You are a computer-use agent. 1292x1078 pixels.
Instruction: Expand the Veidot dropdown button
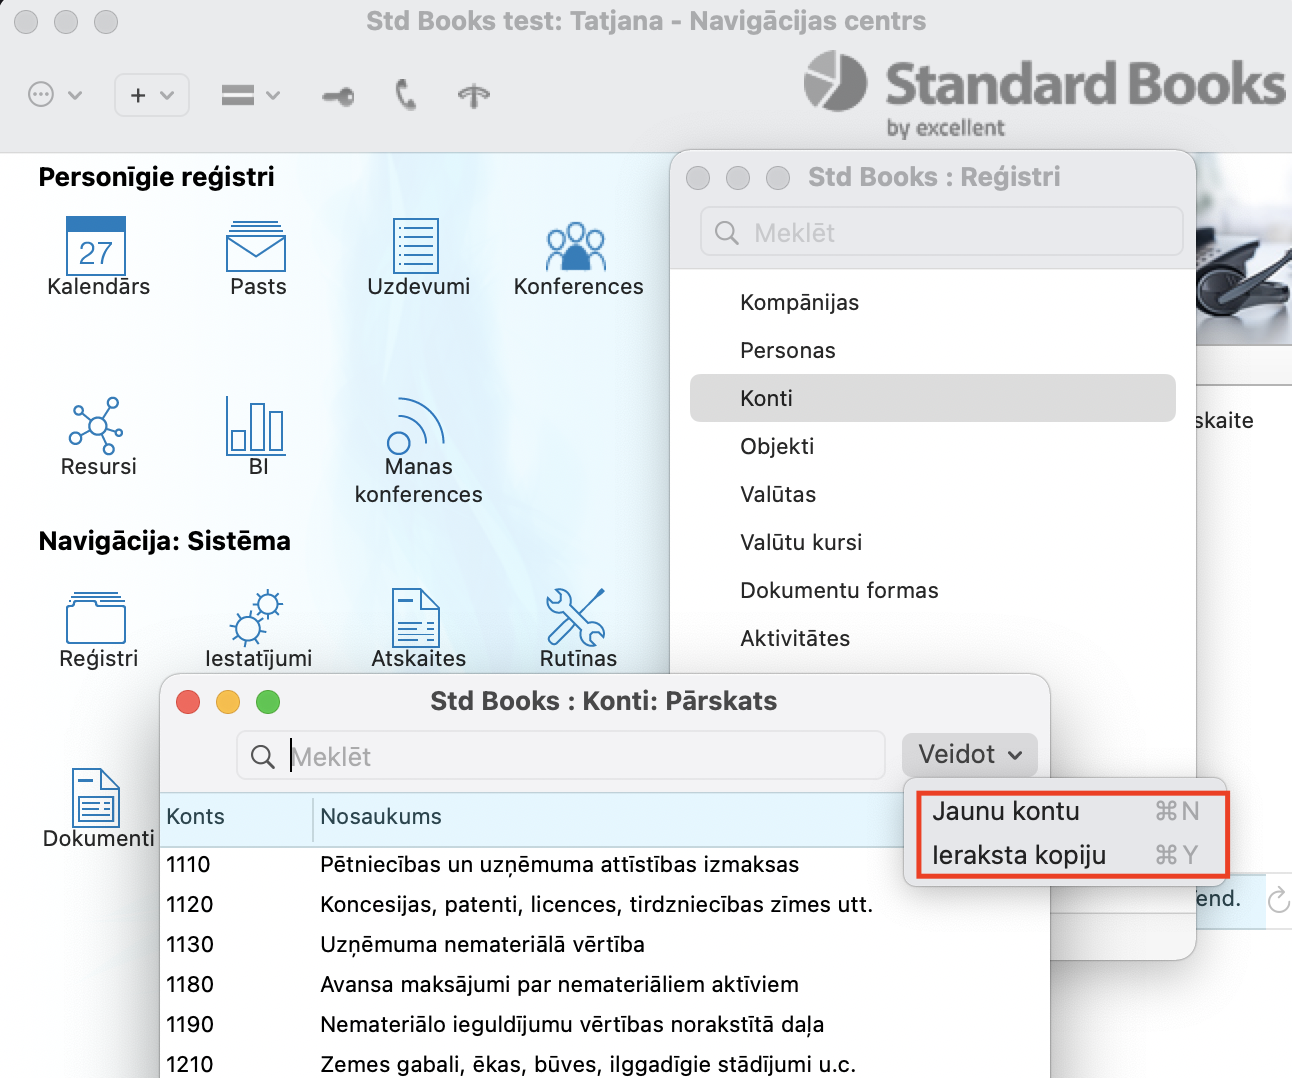(x=969, y=754)
